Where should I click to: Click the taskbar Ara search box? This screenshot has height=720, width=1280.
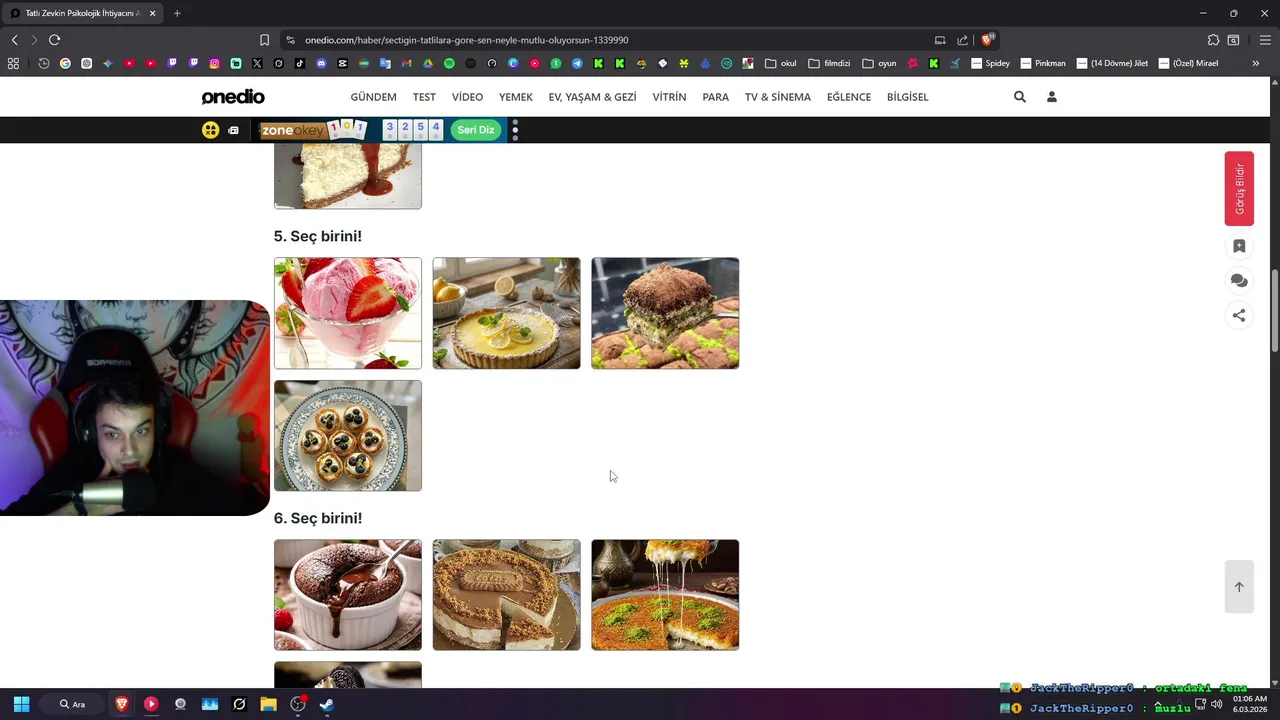click(72, 704)
